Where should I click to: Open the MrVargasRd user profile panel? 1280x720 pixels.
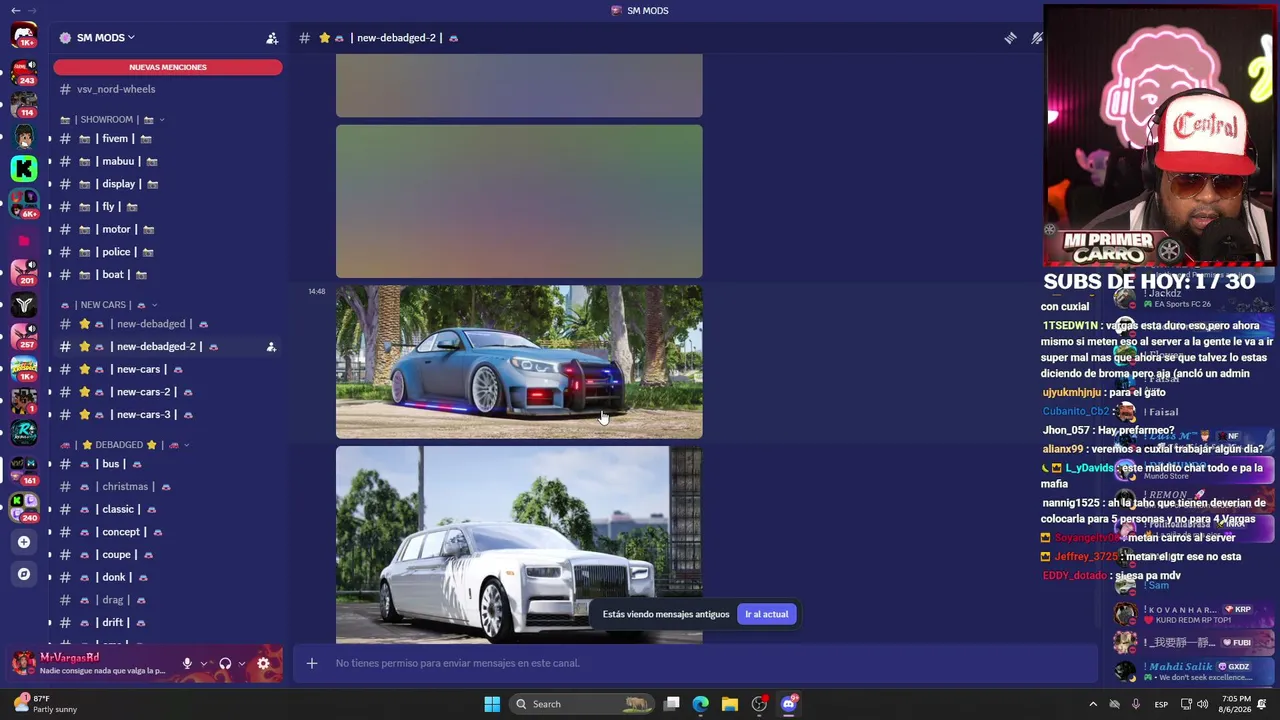[88, 663]
